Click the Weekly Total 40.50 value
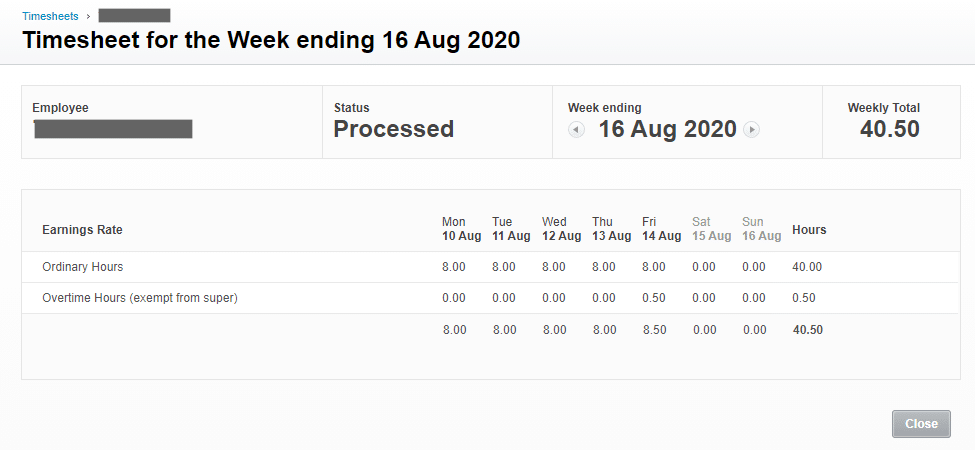Viewport: 975px width, 450px height. click(x=889, y=129)
